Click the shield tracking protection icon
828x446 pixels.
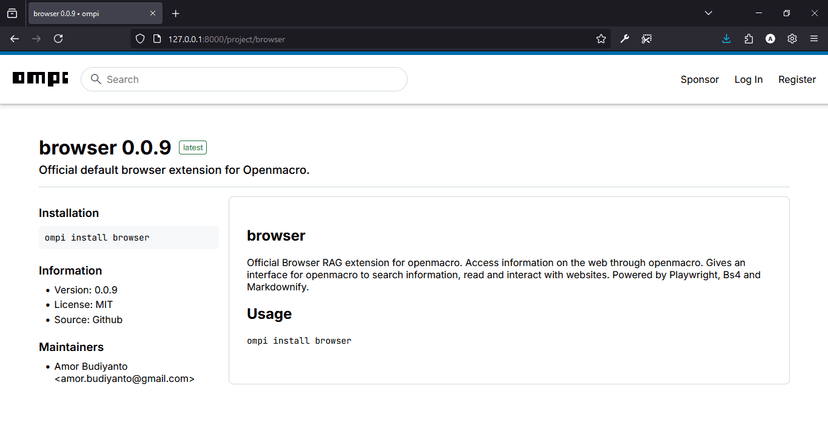pos(140,39)
